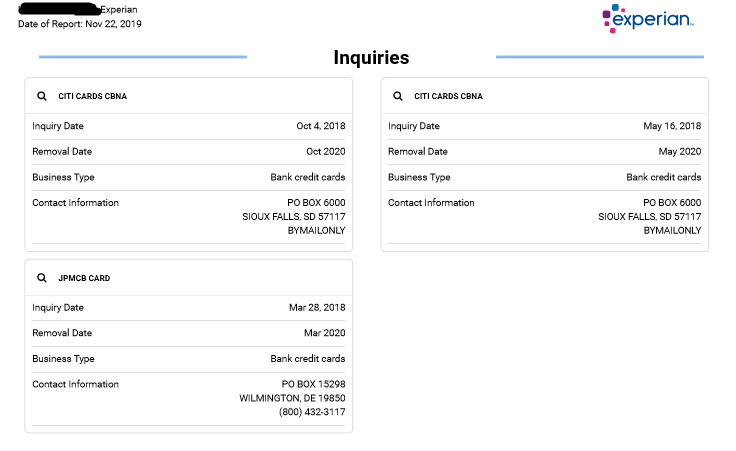Click phone number (800) 432-3117
Viewport: 736px width, 451px height.
(312, 412)
